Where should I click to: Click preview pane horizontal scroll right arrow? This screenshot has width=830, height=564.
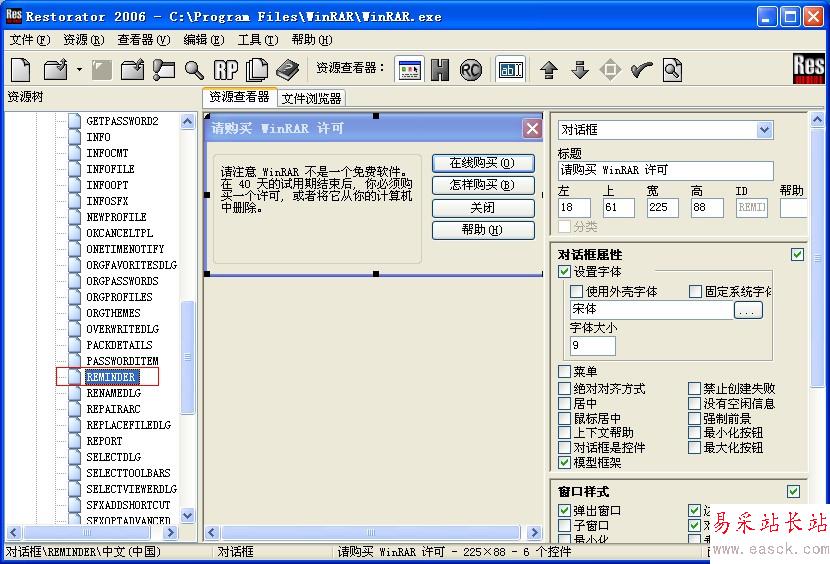(x=535, y=532)
